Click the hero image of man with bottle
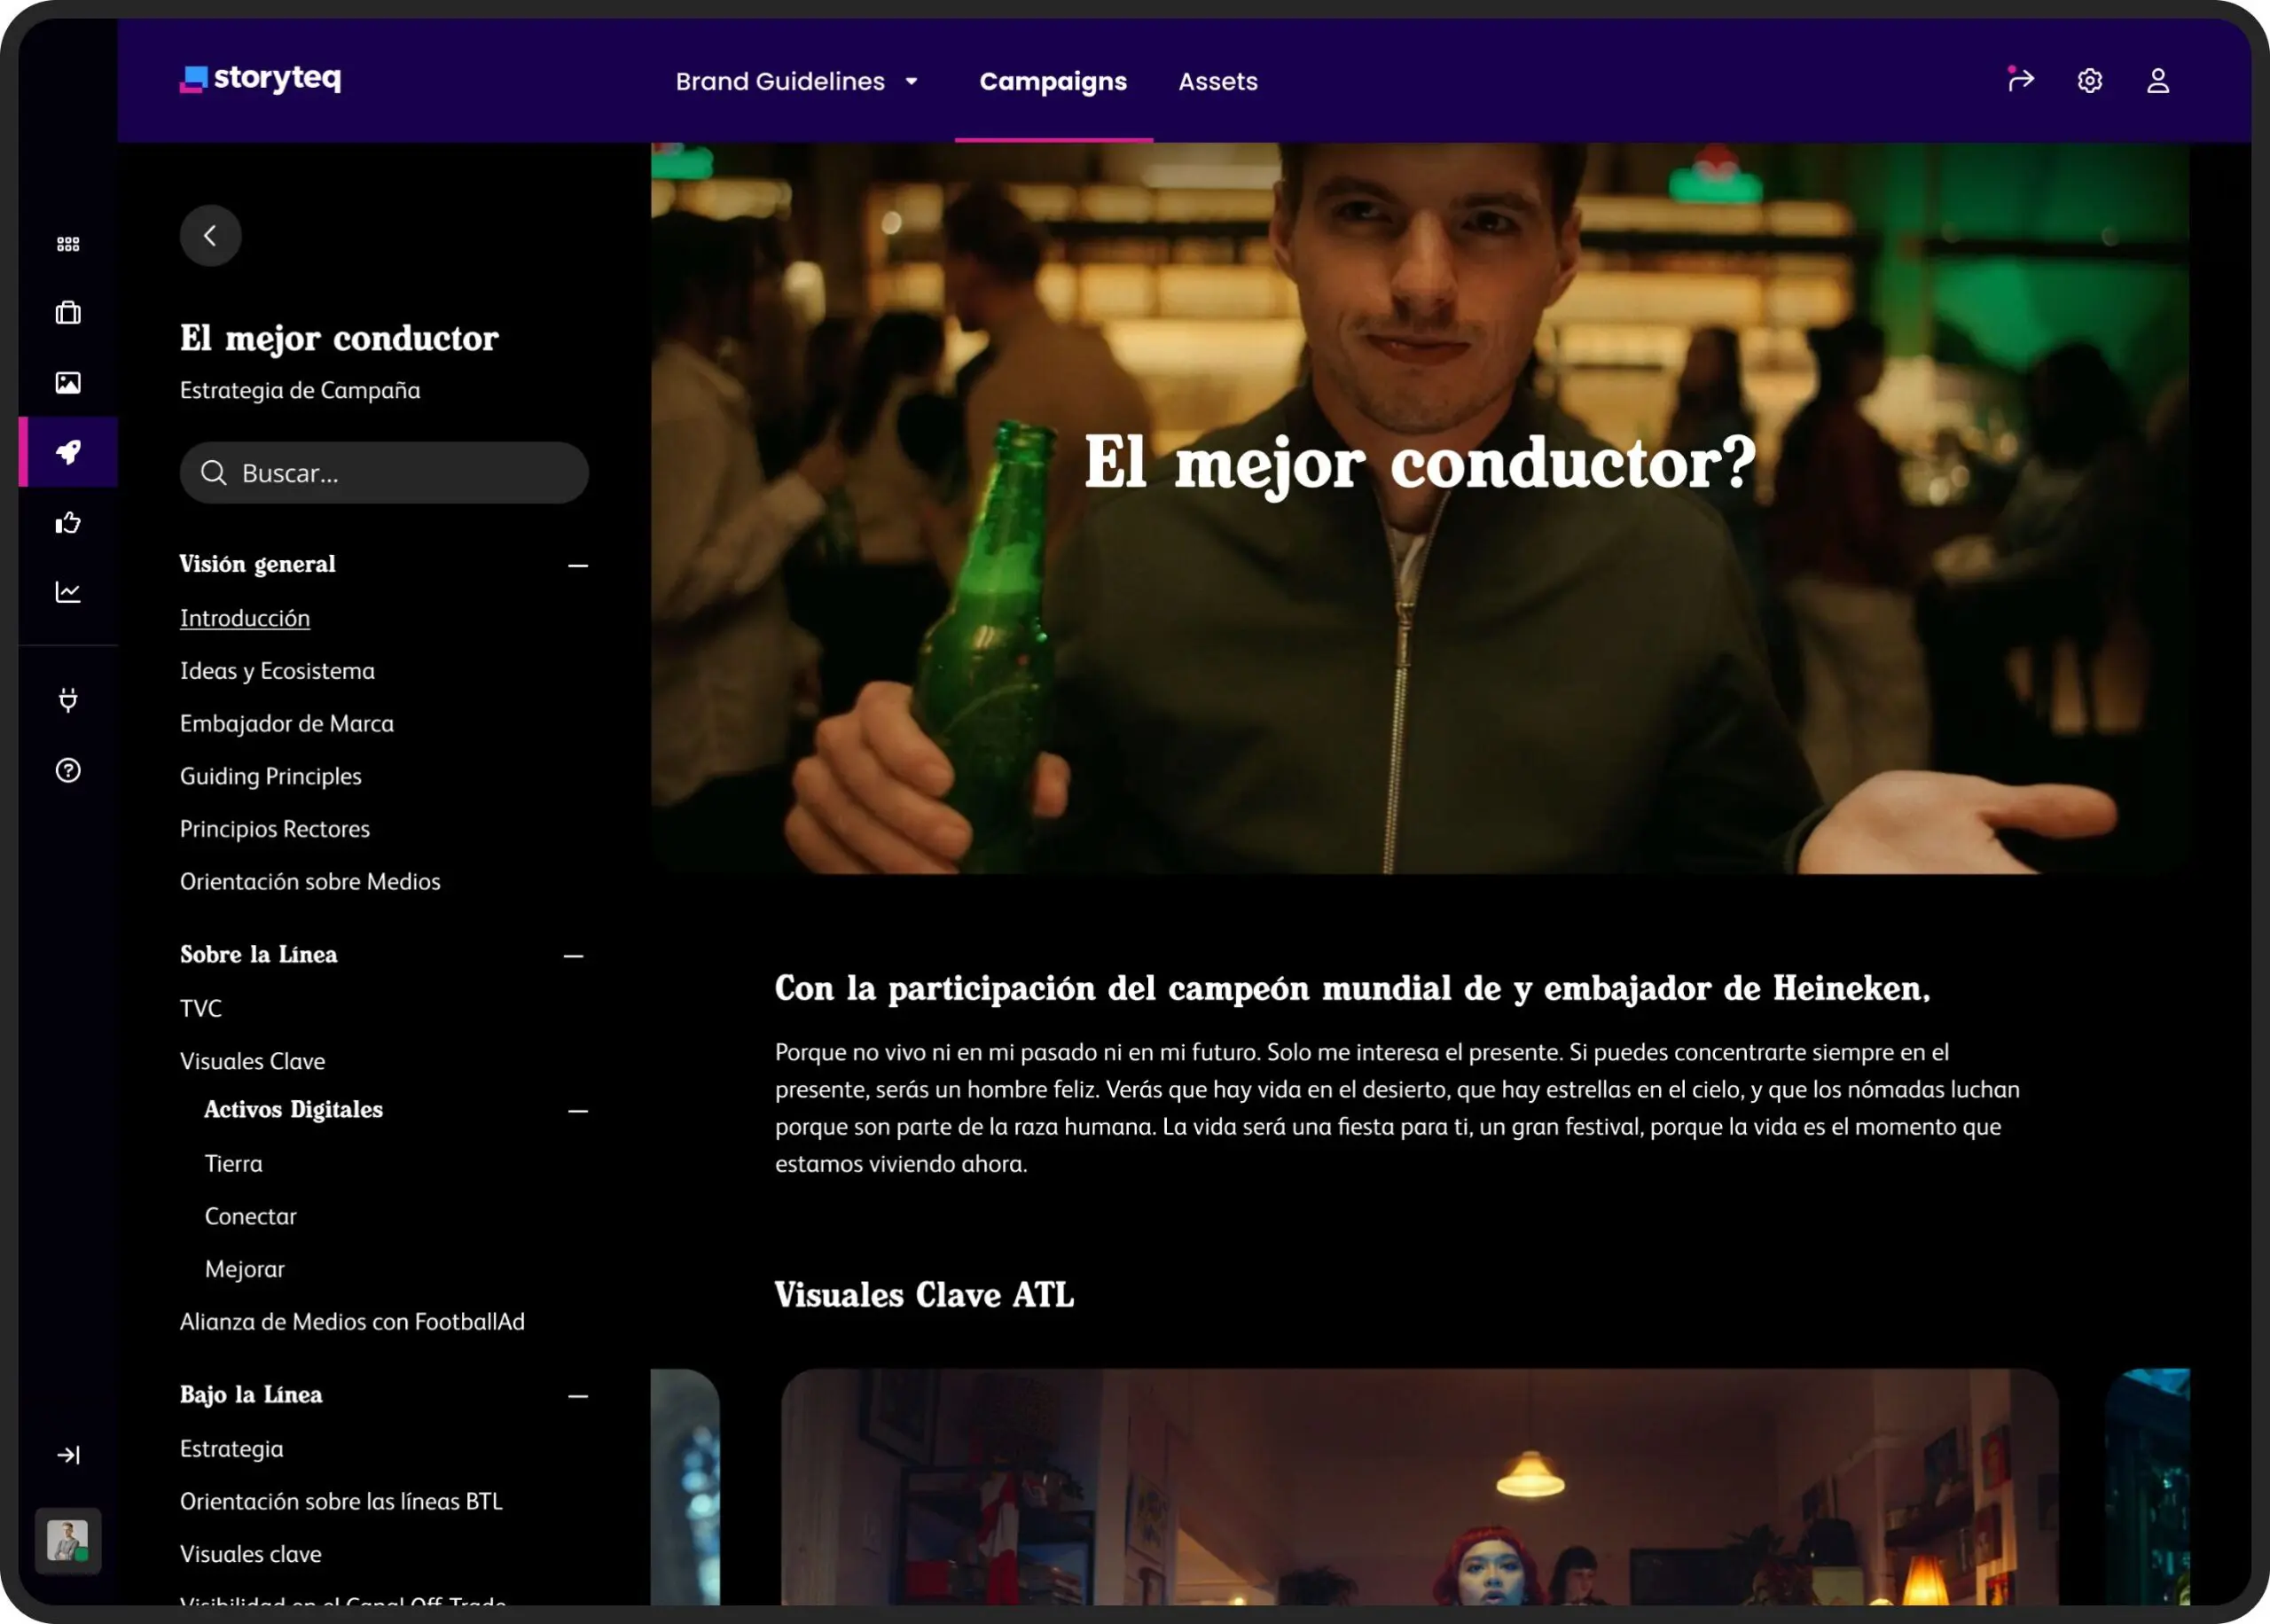 point(1420,508)
